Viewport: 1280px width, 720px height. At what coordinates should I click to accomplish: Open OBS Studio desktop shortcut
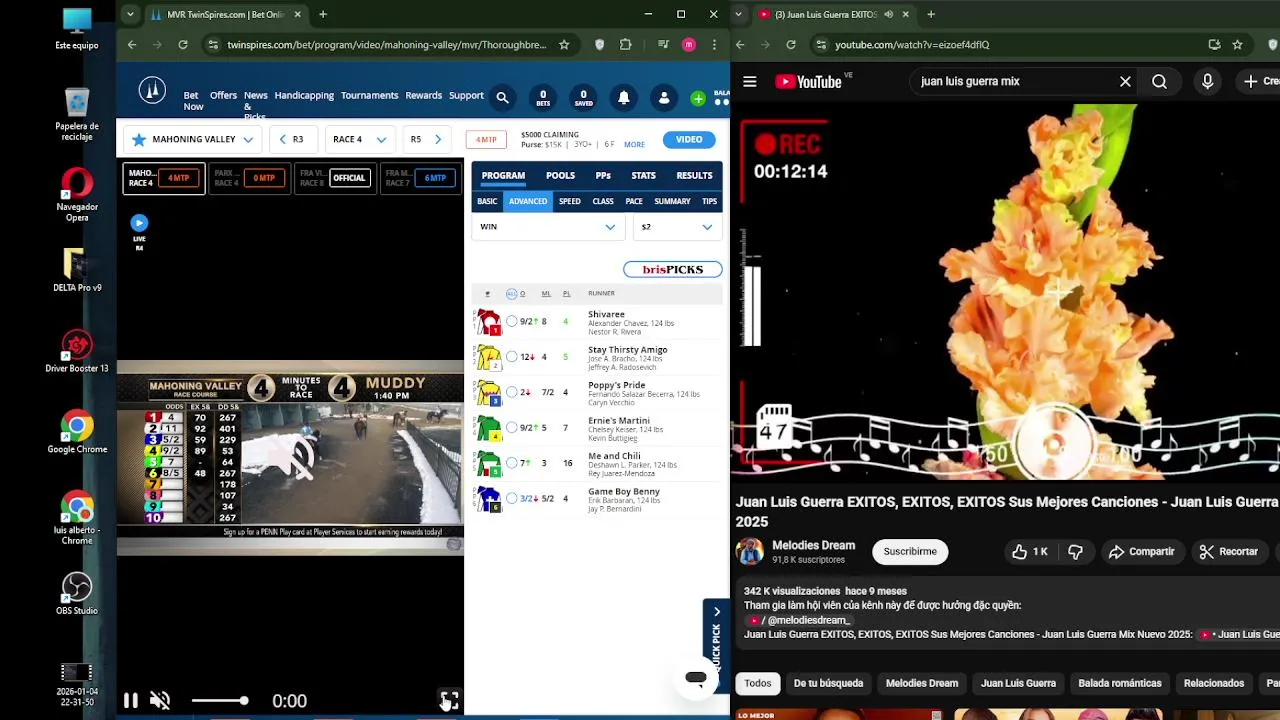click(x=77, y=593)
